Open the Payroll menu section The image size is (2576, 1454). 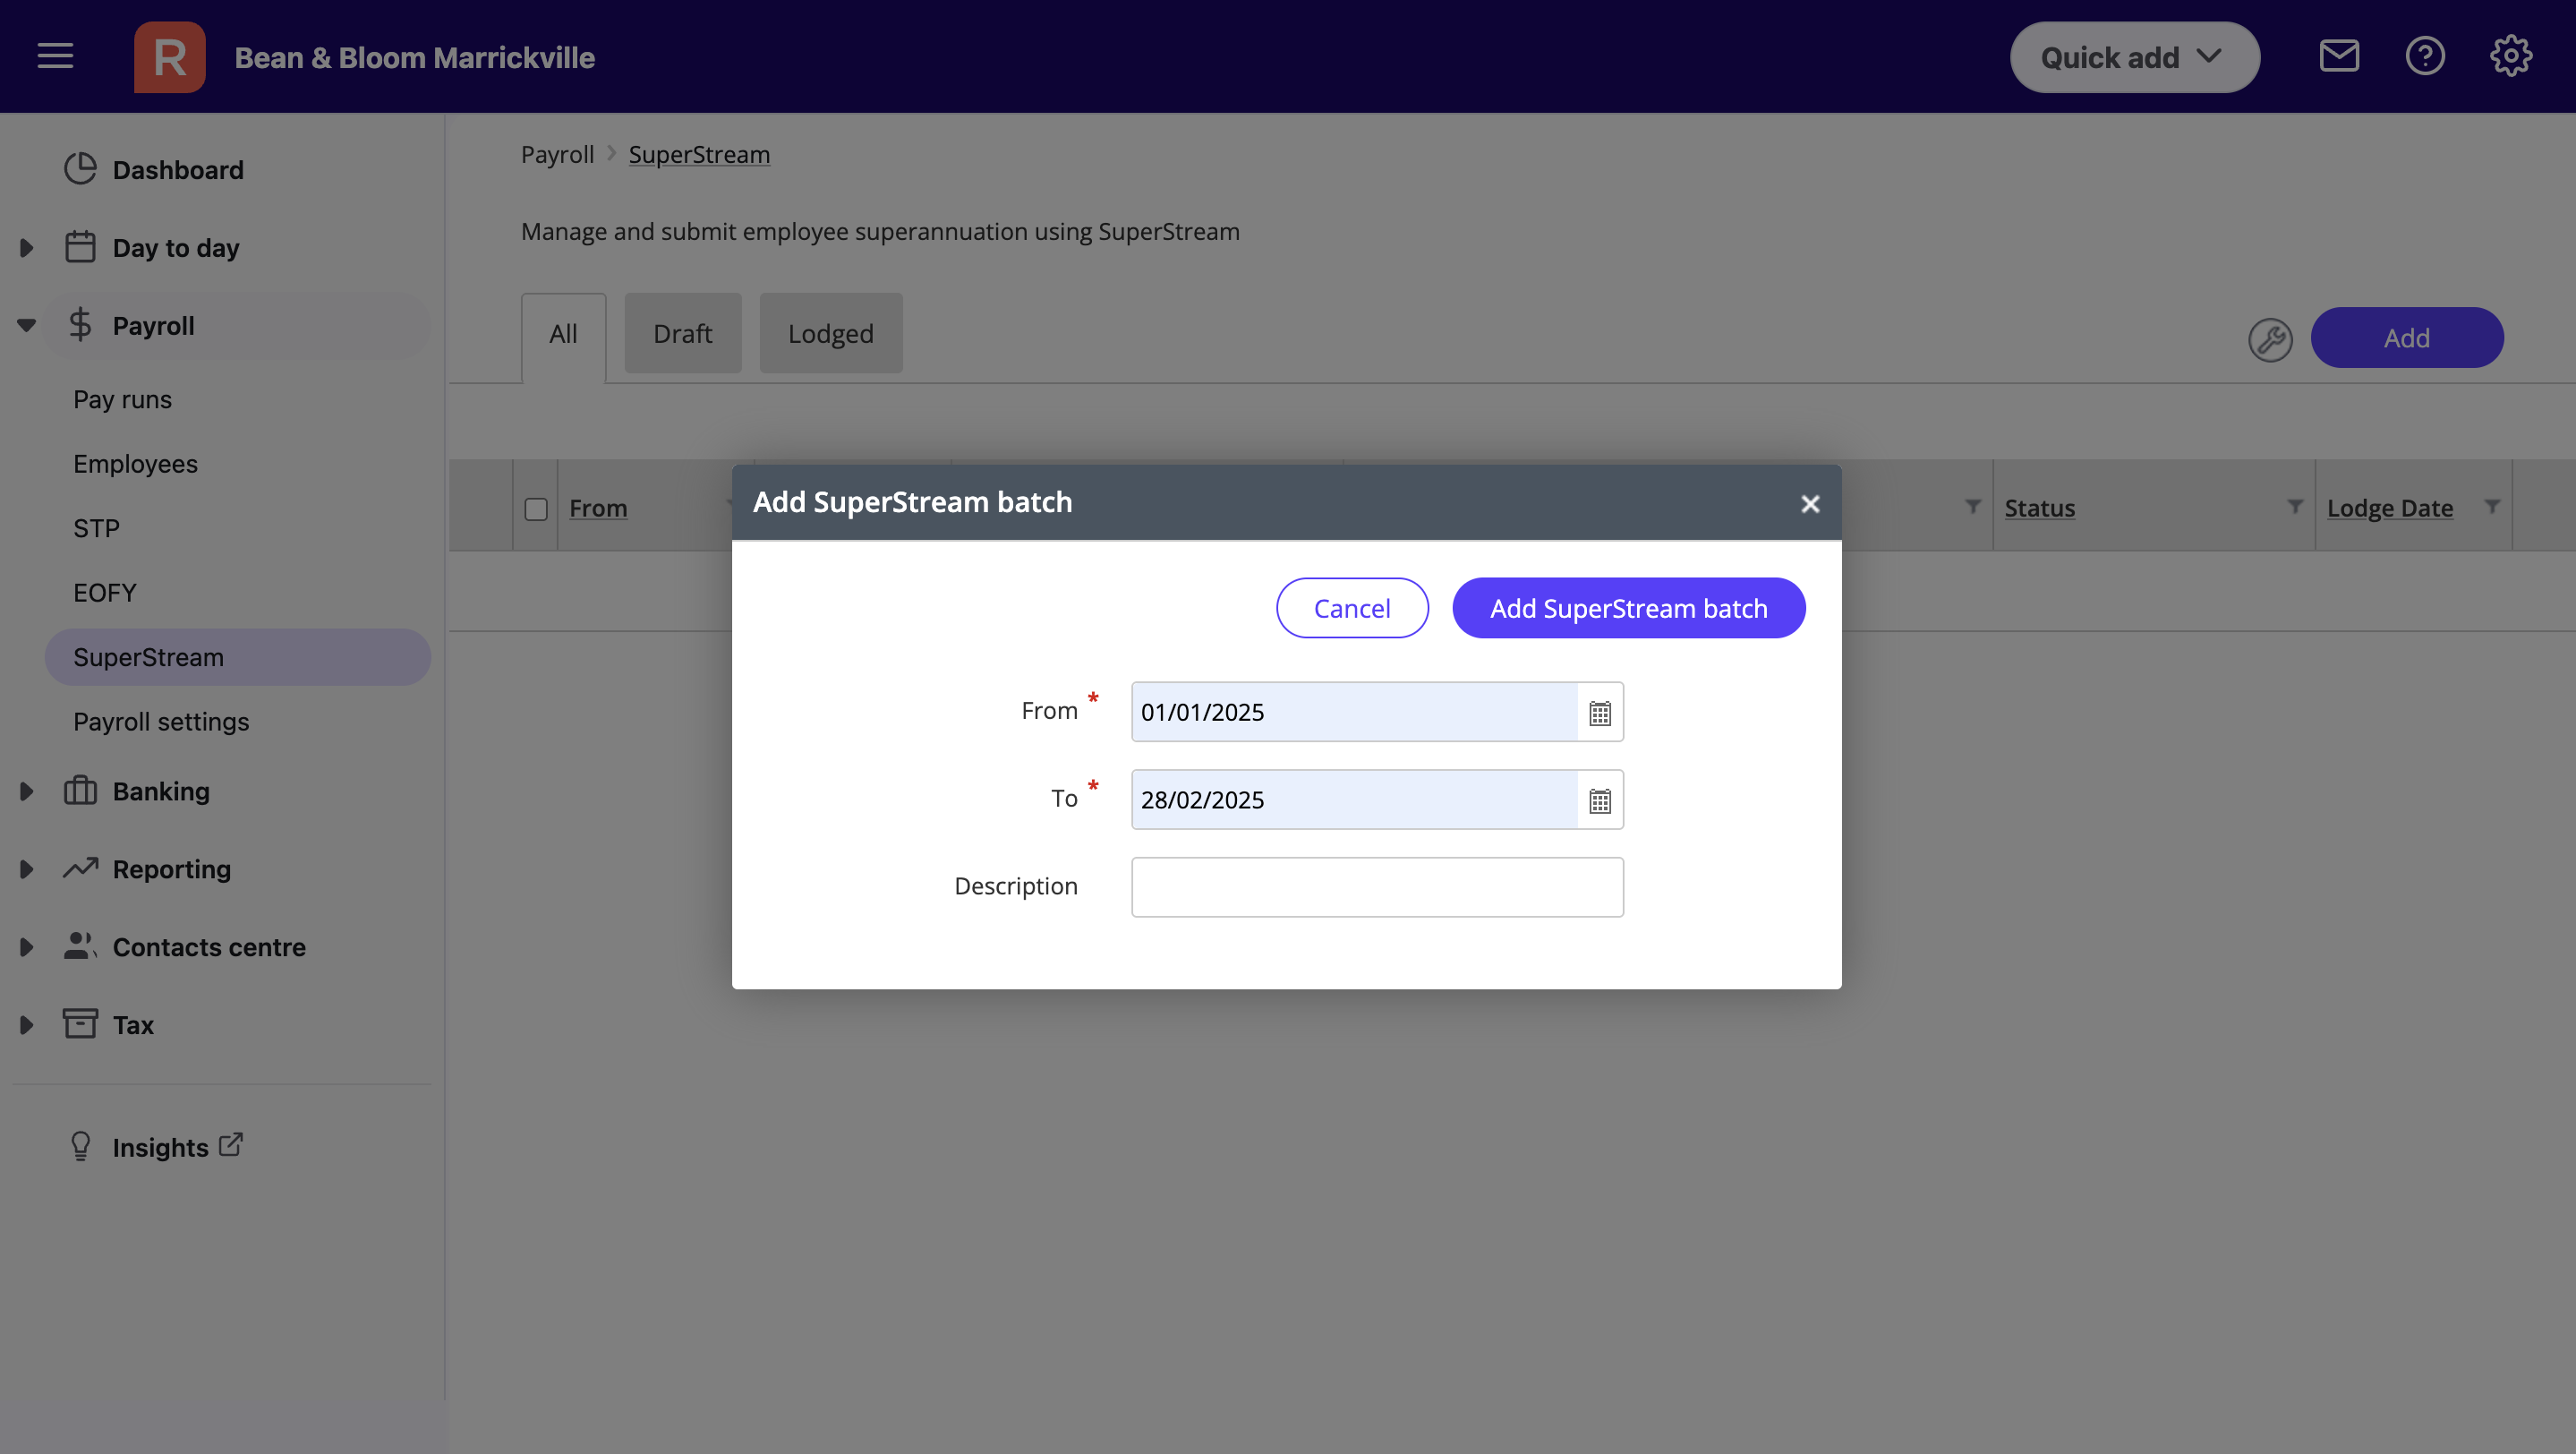click(x=154, y=326)
